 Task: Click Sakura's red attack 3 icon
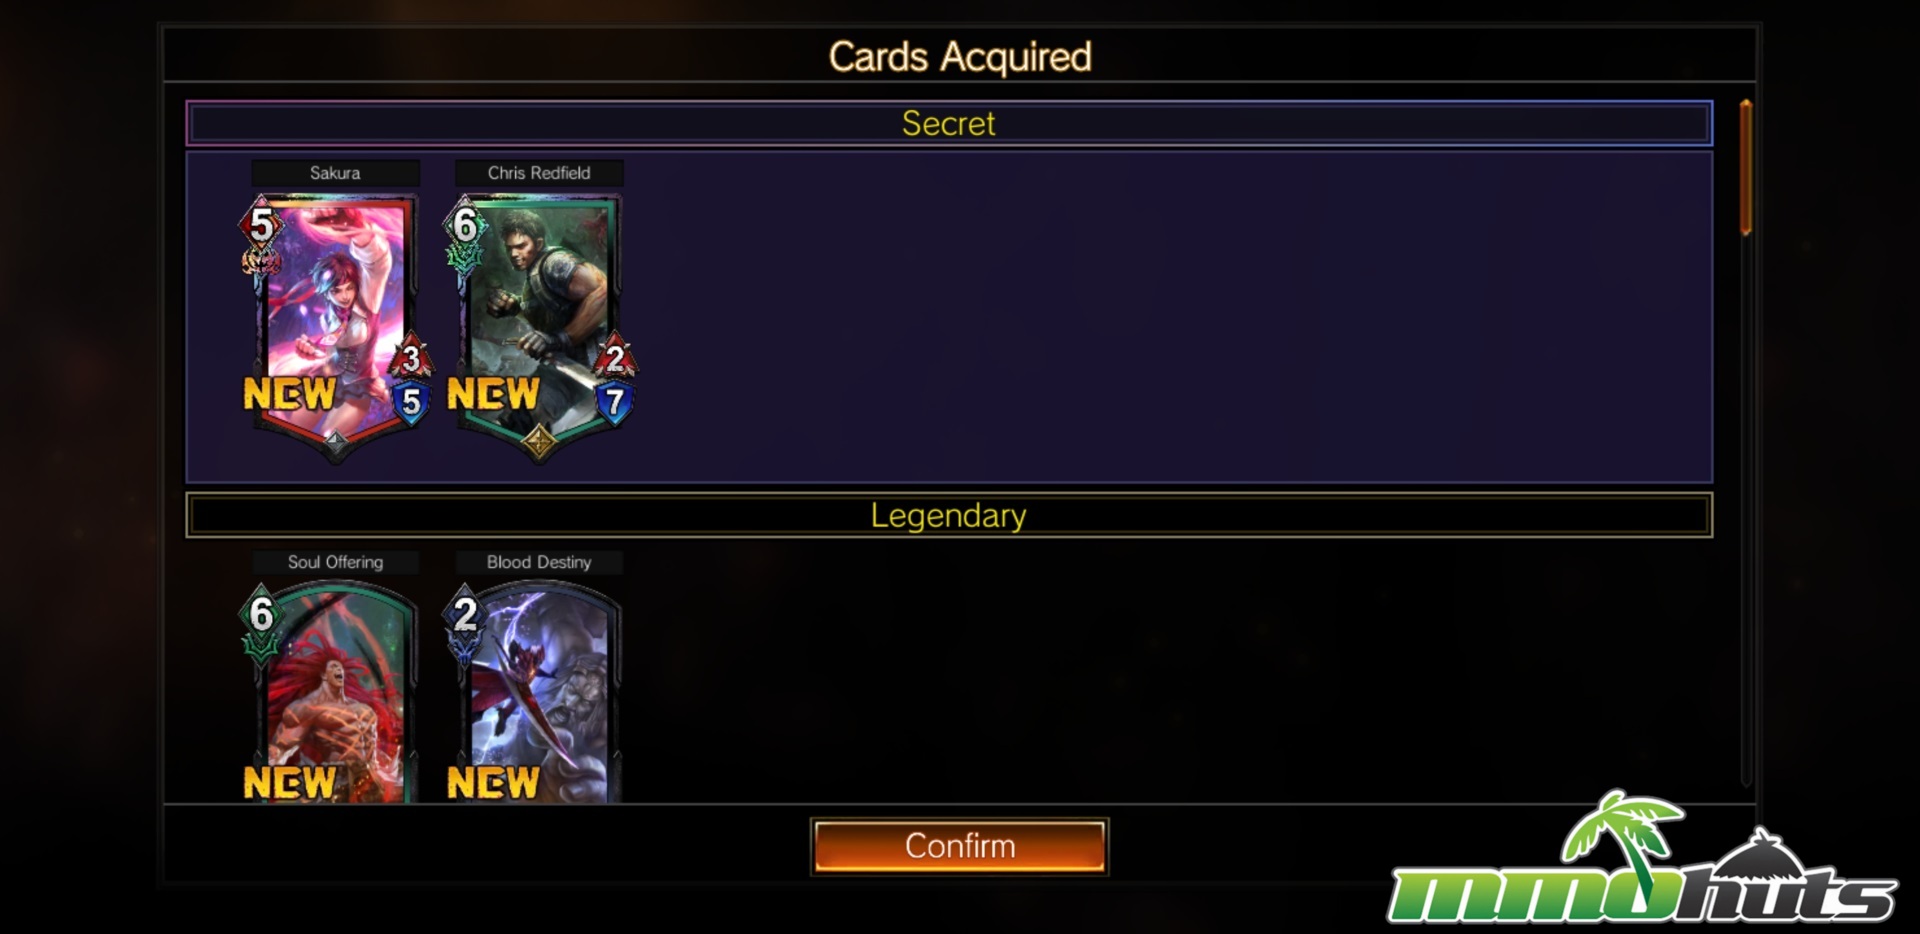pyautogui.click(x=411, y=358)
